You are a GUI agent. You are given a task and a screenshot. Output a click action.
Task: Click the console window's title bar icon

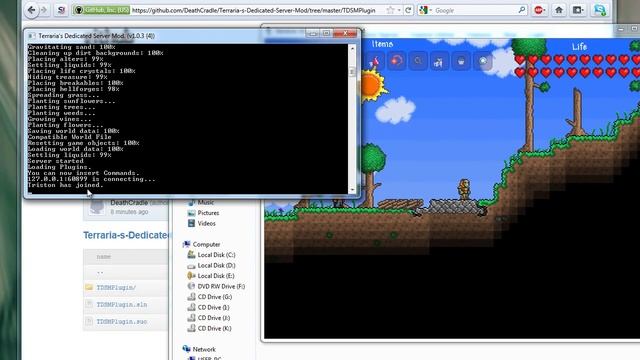pos(31,36)
